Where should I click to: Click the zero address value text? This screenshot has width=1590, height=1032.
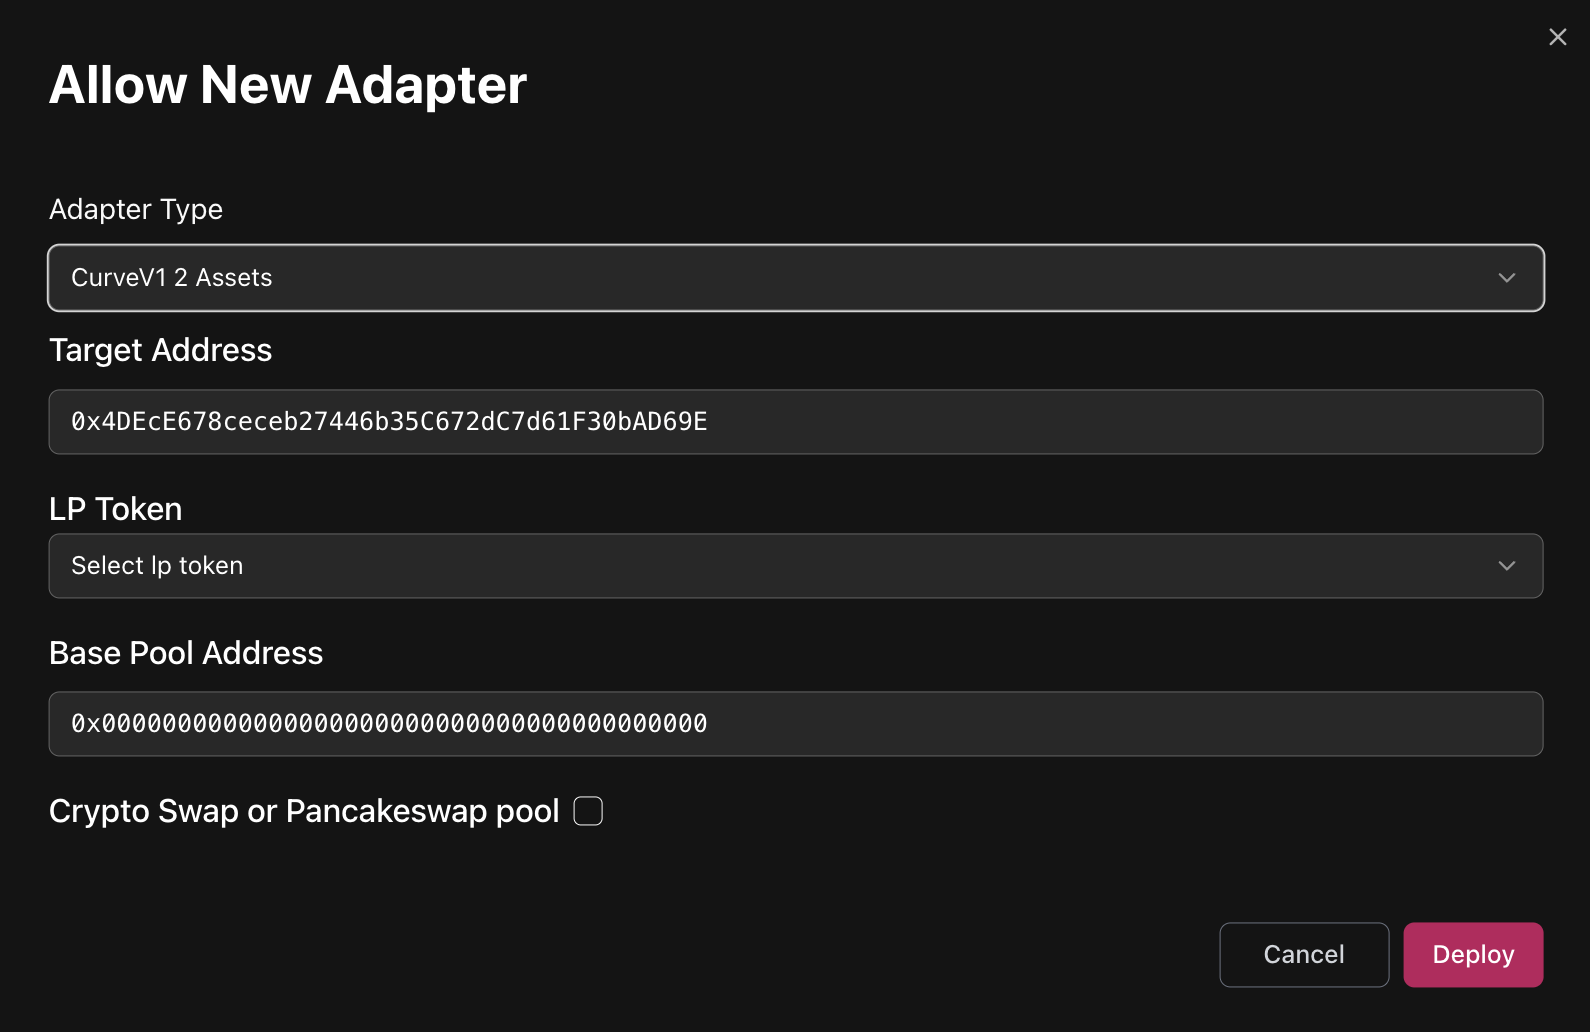click(389, 724)
